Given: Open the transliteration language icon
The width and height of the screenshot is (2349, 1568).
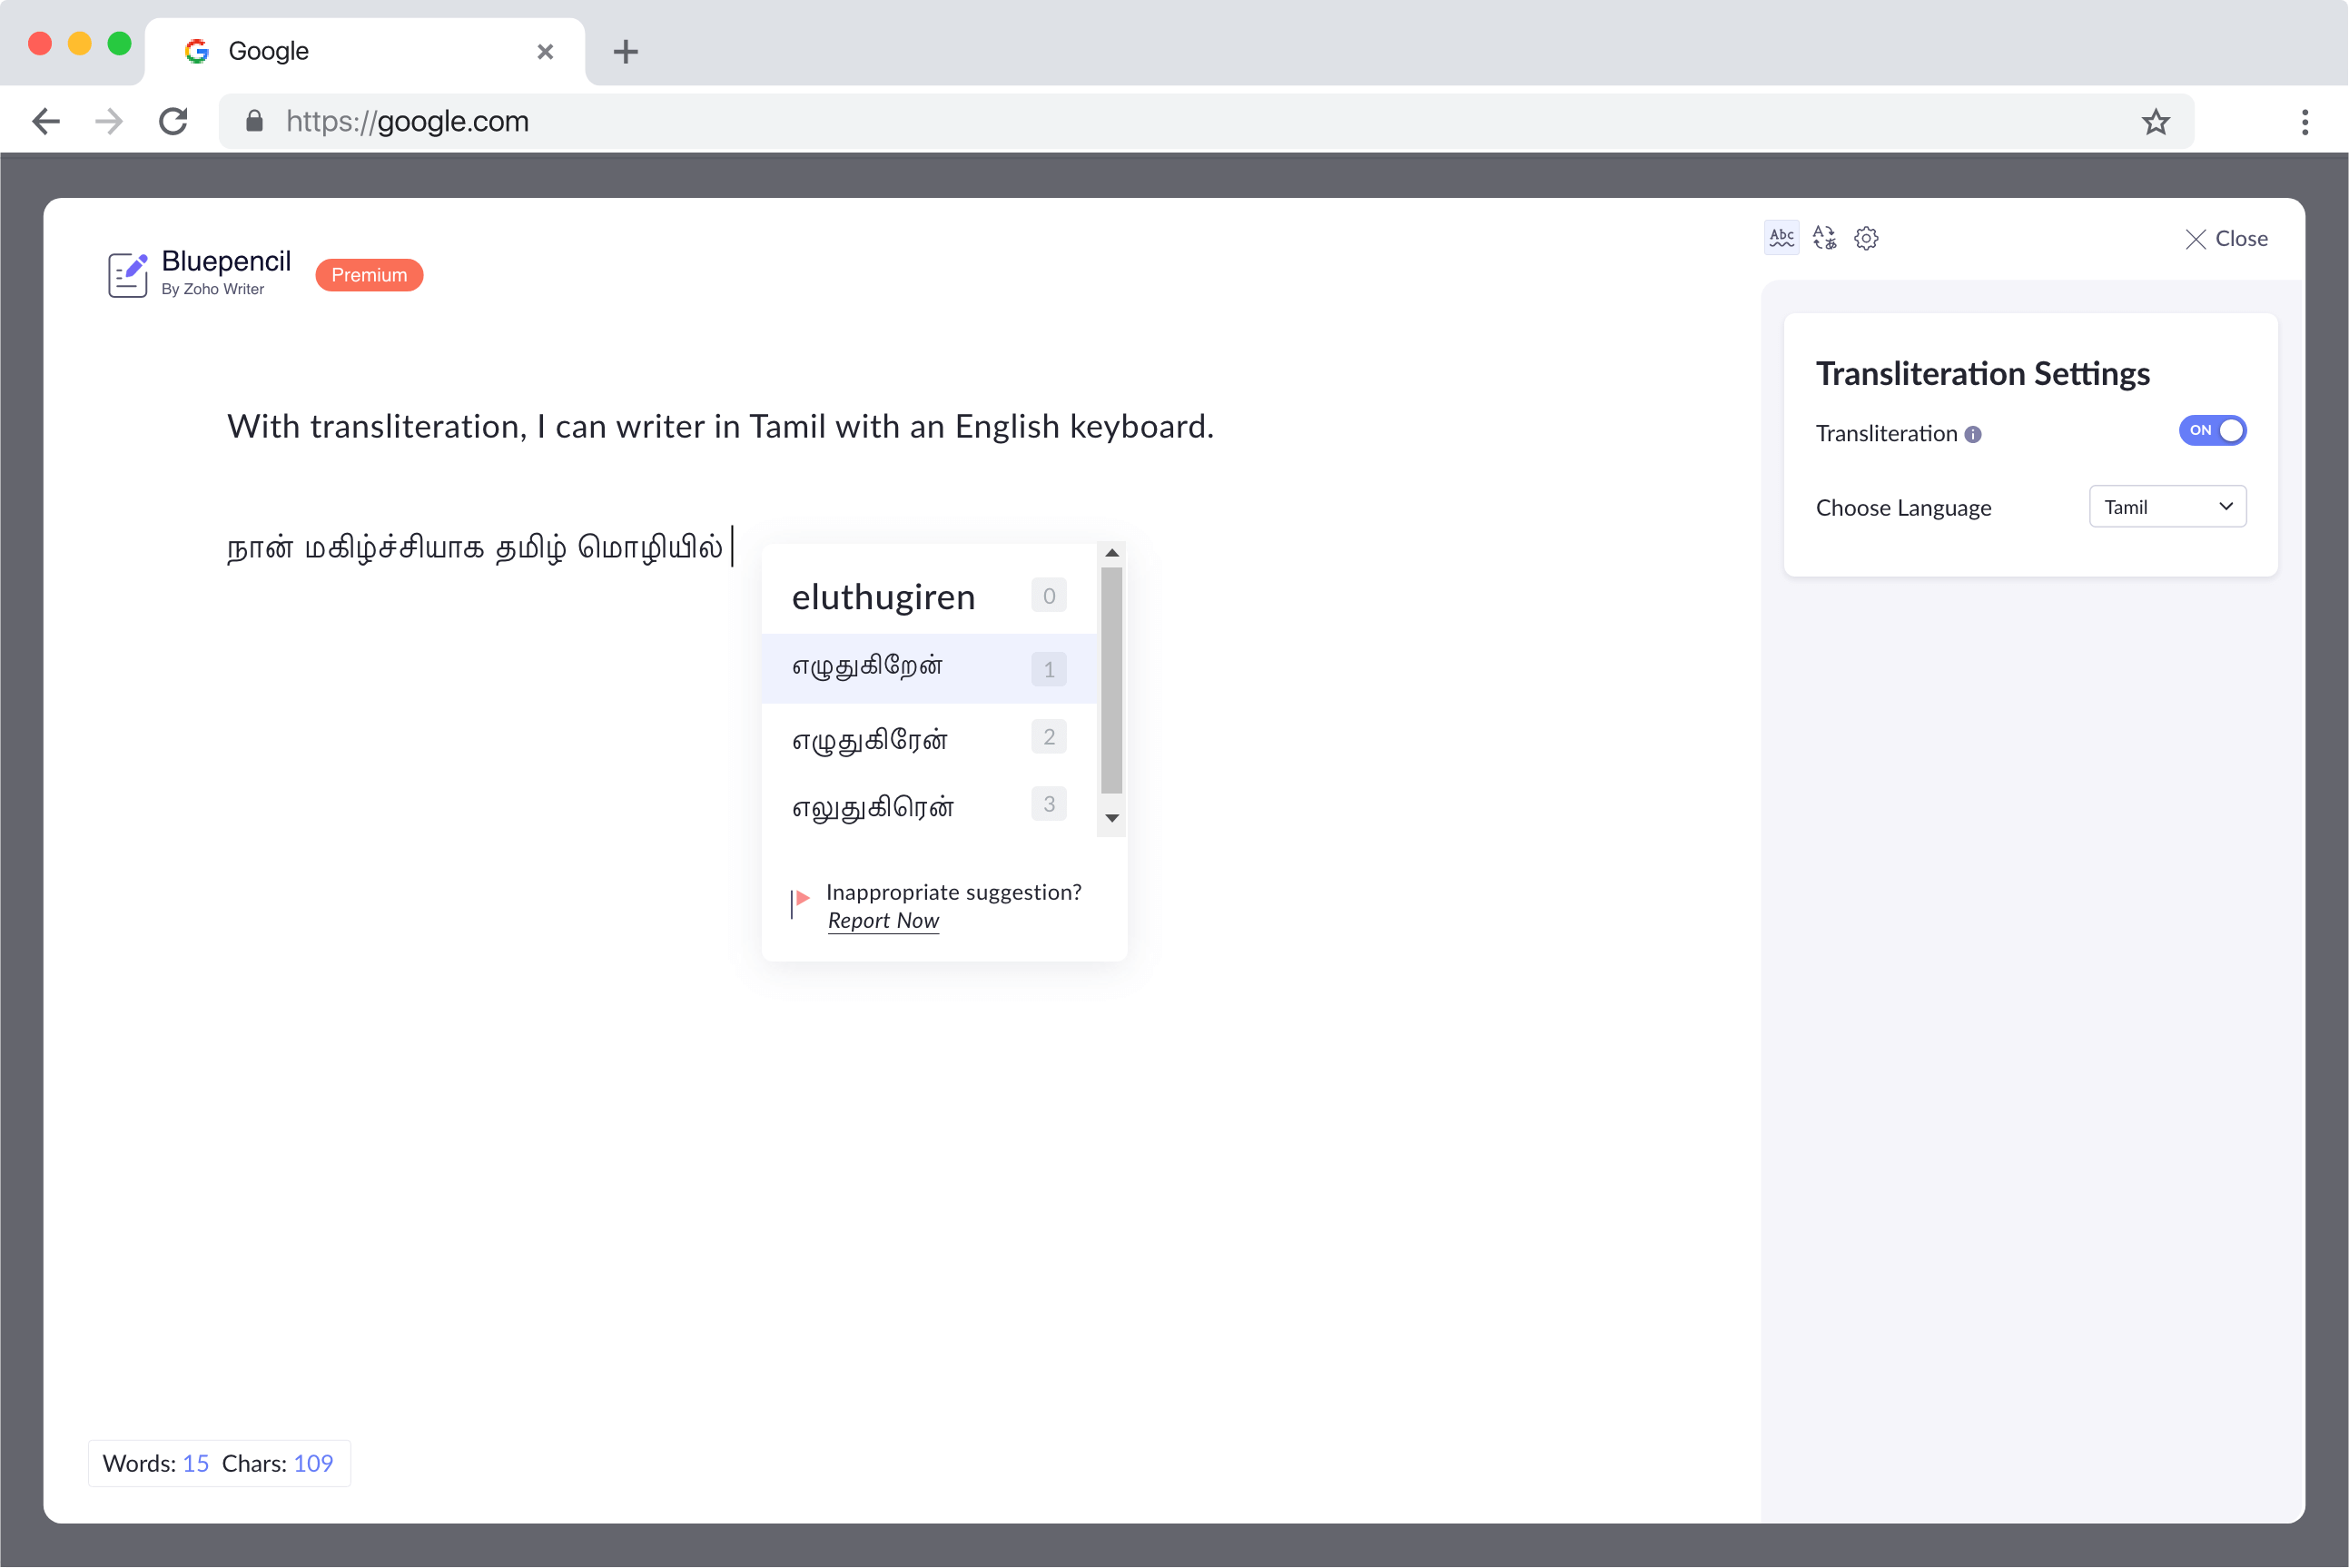Looking at the screenshot, I should pos(1824,238).
